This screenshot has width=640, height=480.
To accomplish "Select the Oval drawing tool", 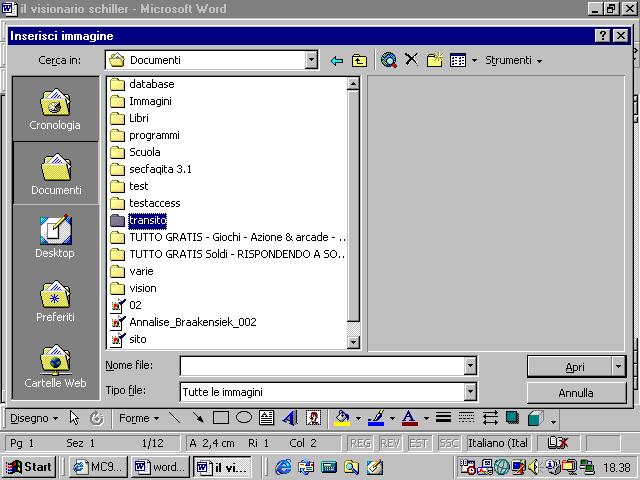I will click(x=244, y=418).
